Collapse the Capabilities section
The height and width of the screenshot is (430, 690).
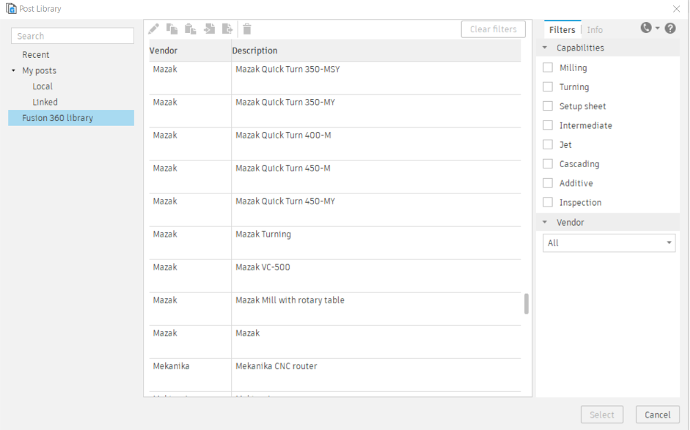545,48
